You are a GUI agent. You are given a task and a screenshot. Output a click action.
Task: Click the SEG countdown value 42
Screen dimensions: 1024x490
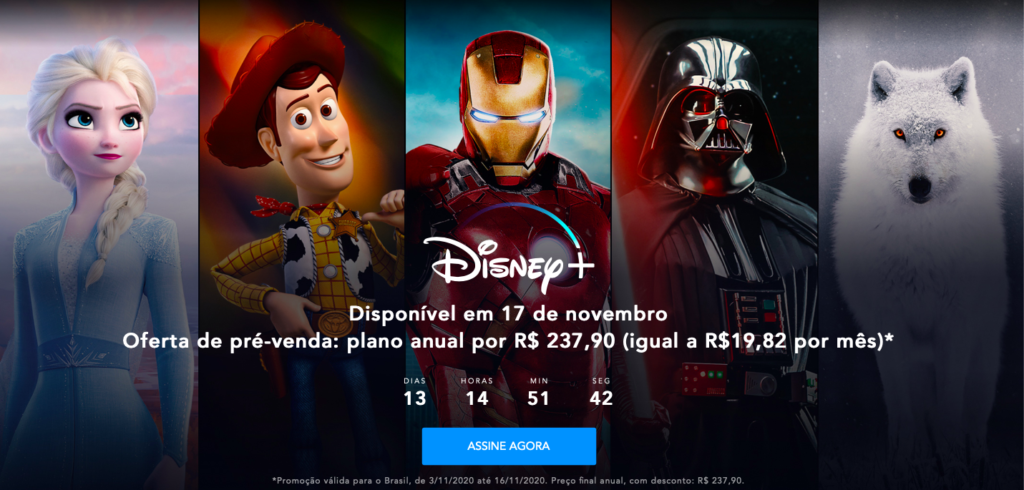tap(601, 398)
